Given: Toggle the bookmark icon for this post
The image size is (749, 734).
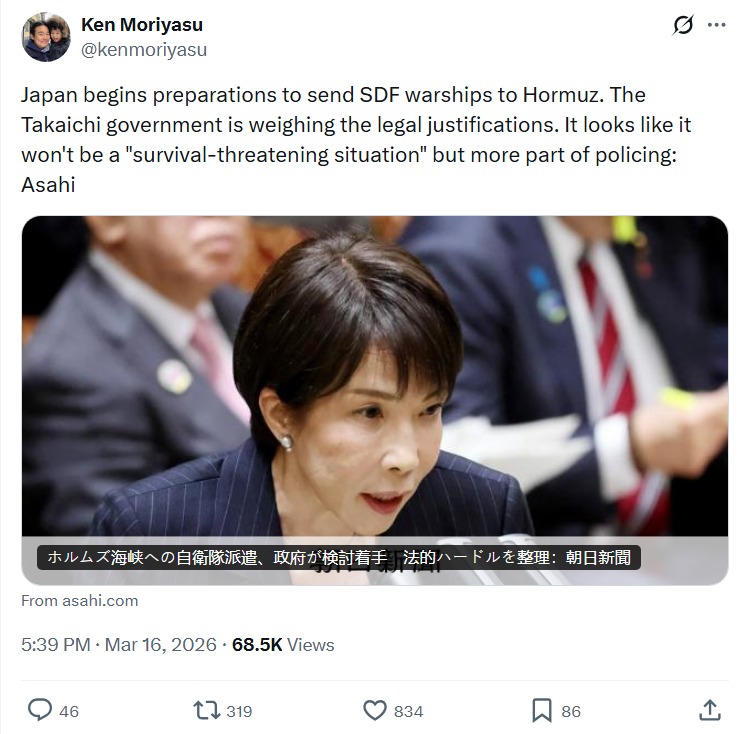Looking at the screenshot, I should pyautogui.click(x=542, y=711).
